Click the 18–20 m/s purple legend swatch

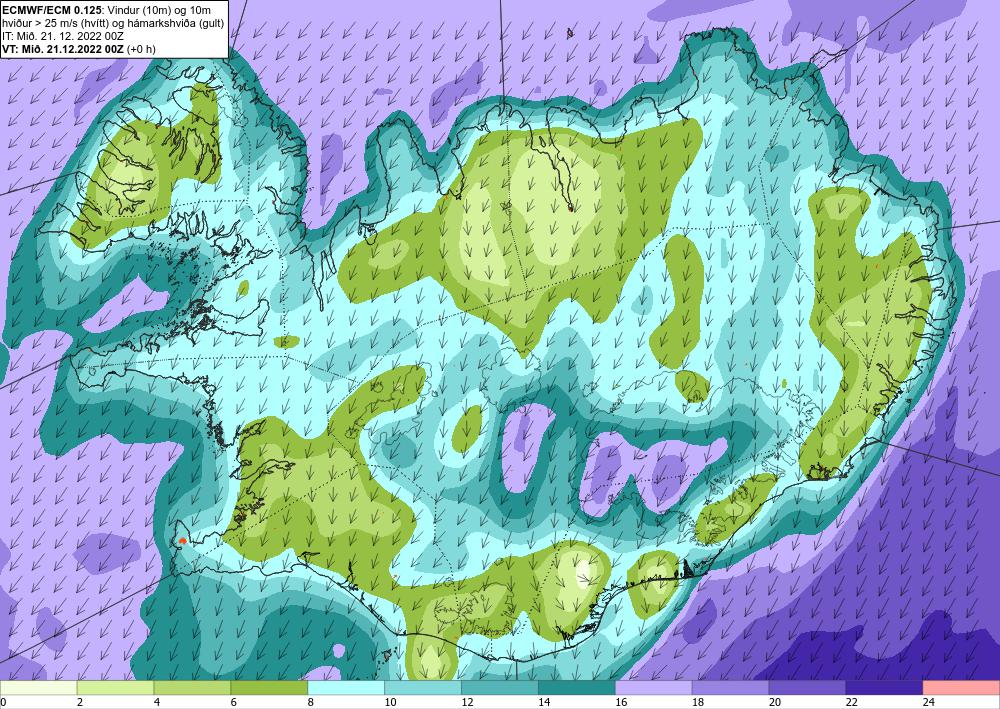[x=730, y=689]
